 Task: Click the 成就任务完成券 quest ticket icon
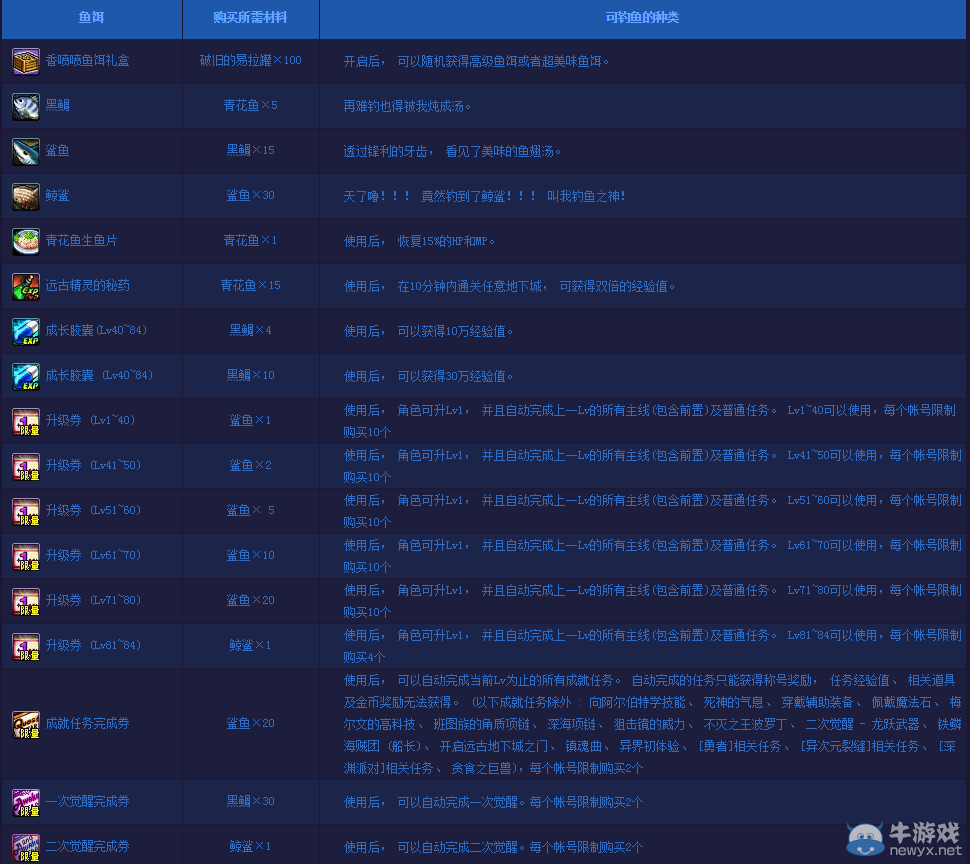(x=26, y=724)
